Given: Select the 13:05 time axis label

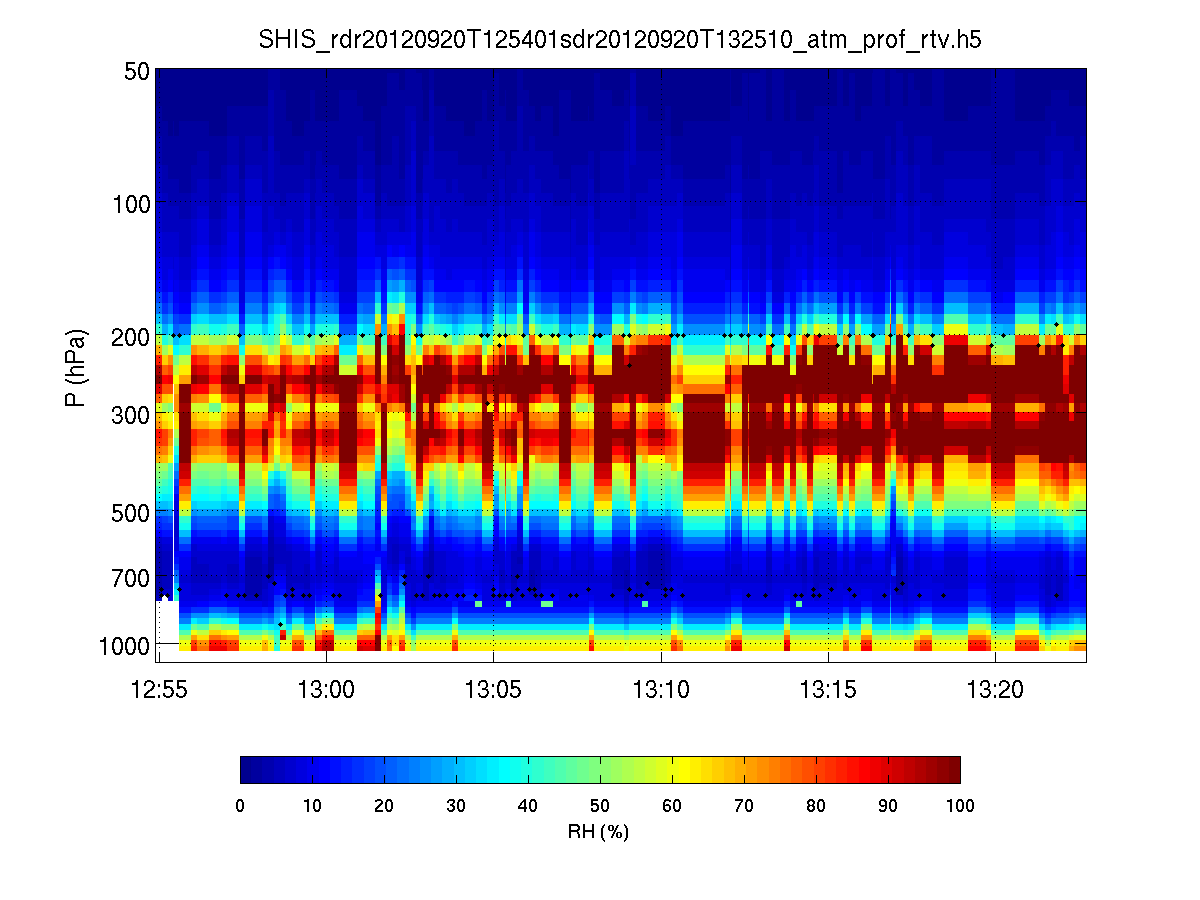Looking at the screenshot, I should click(x=494, y=688).
